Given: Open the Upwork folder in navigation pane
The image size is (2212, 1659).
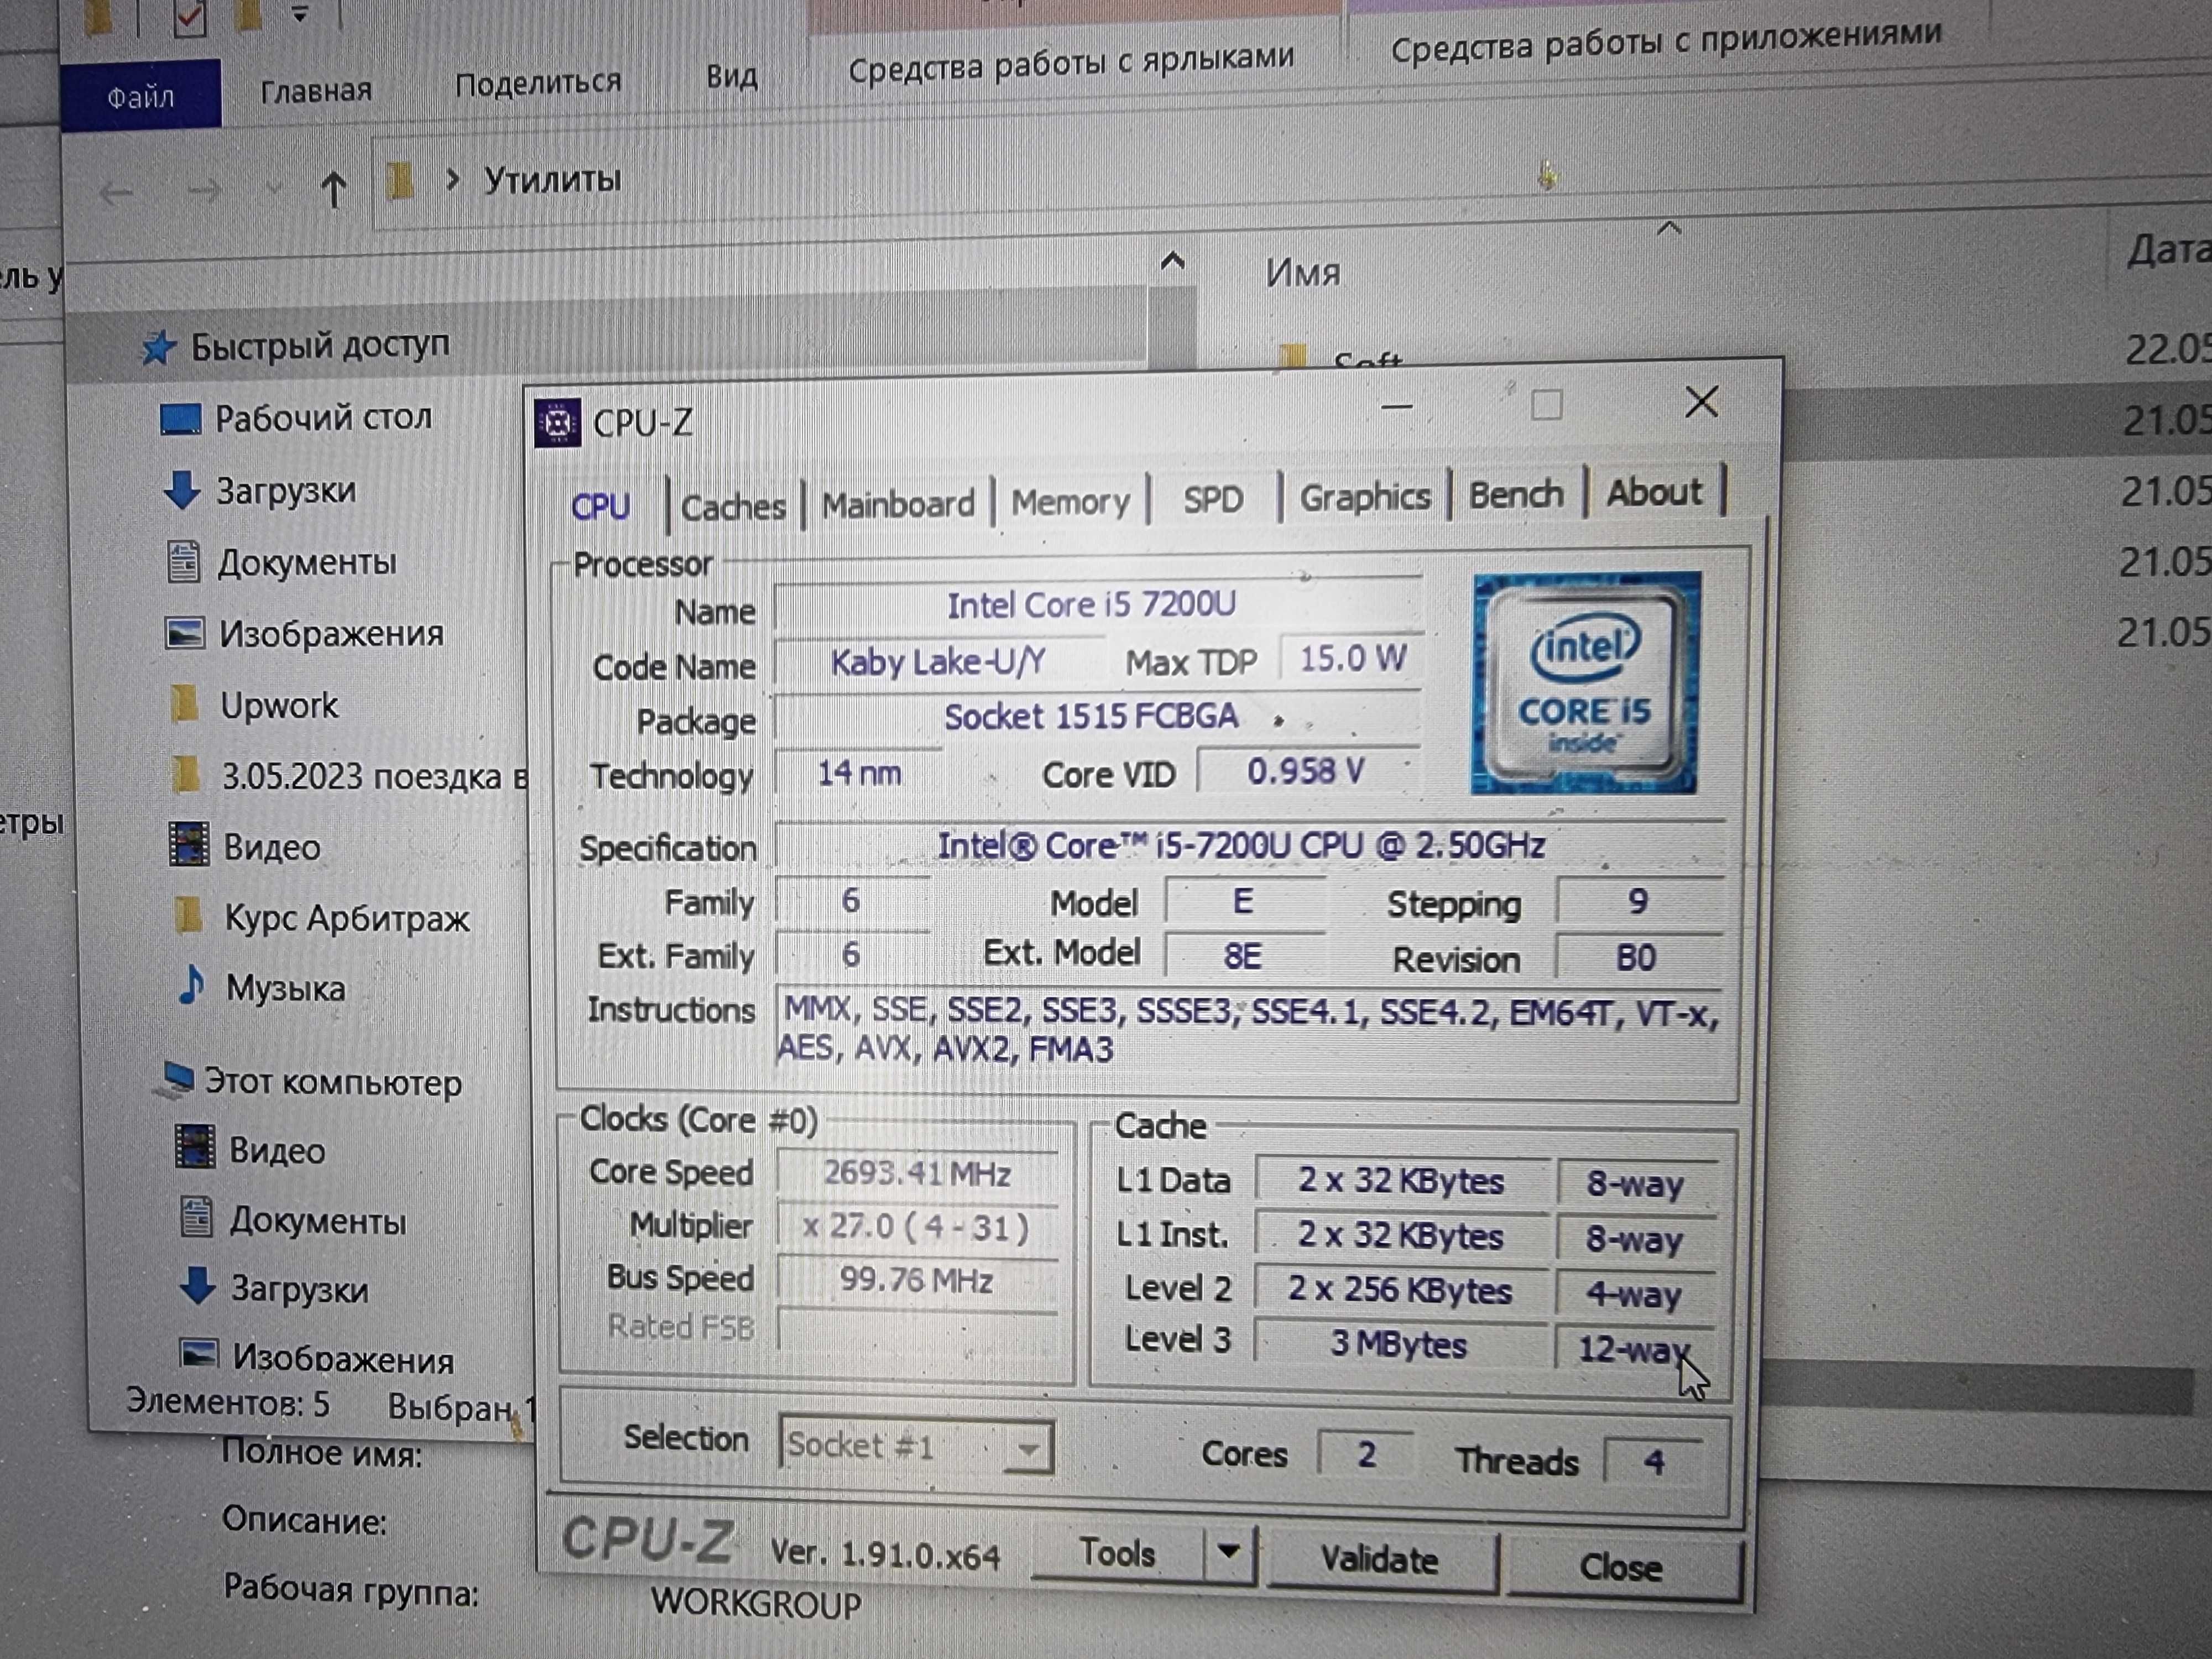Looking at the screenshot, I should coord(279,706).
